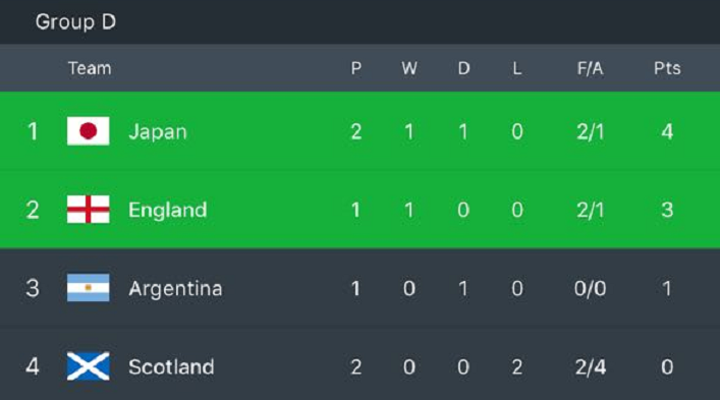
Task: Click the W column header
Action: [409, 69]
